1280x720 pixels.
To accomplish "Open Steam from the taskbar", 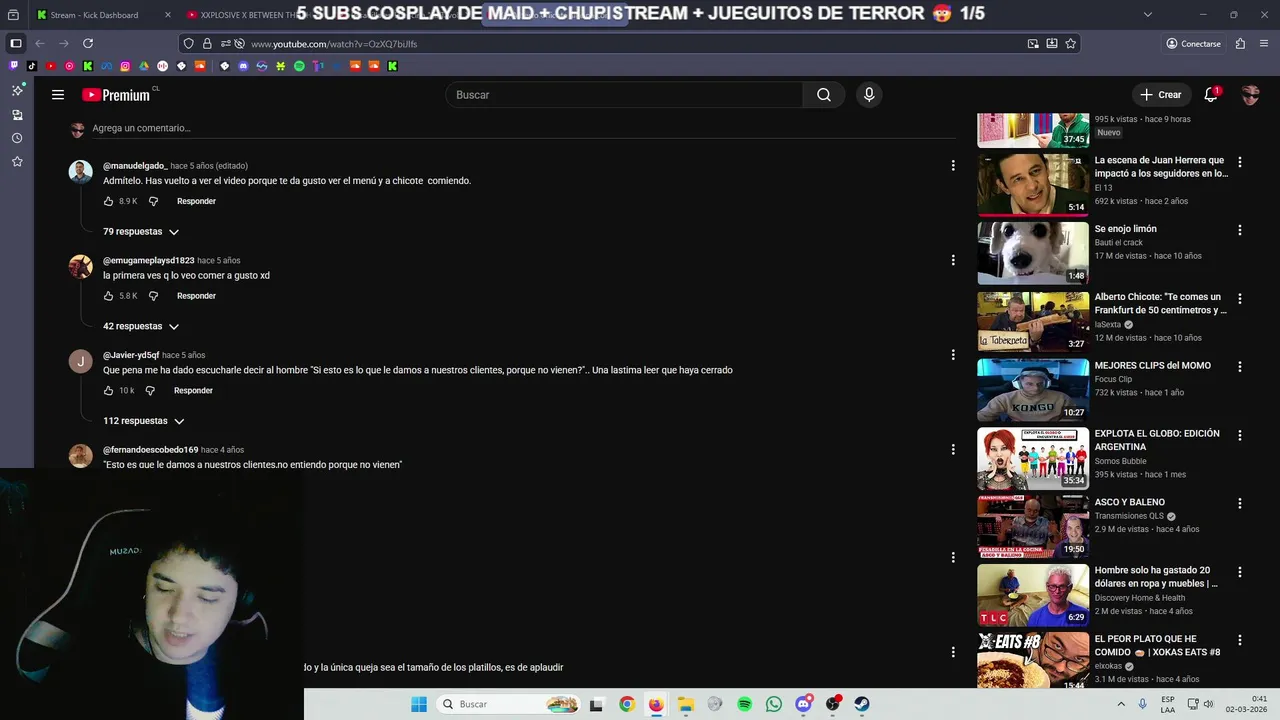I will coord(862,704).
